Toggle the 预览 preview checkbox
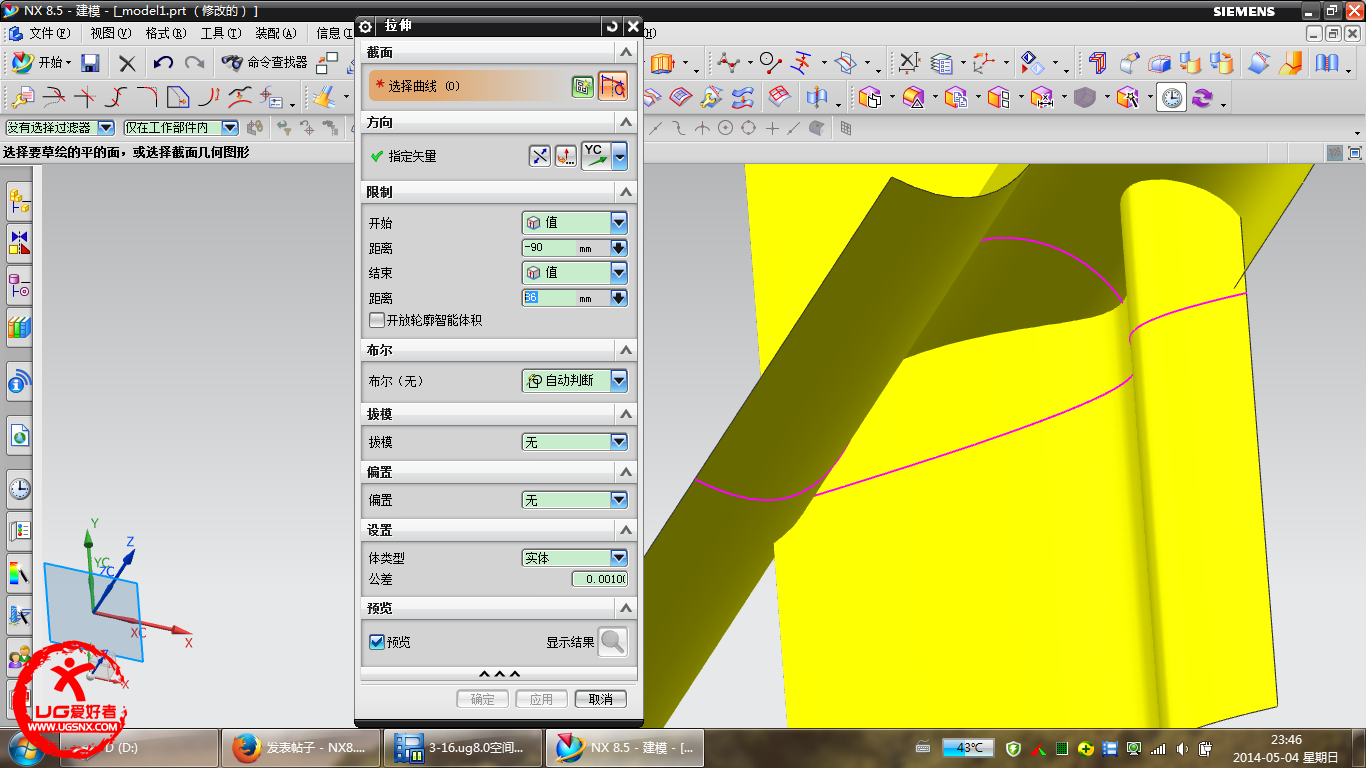The height and width of the screenshot is (768, 1366). point(377,642)
